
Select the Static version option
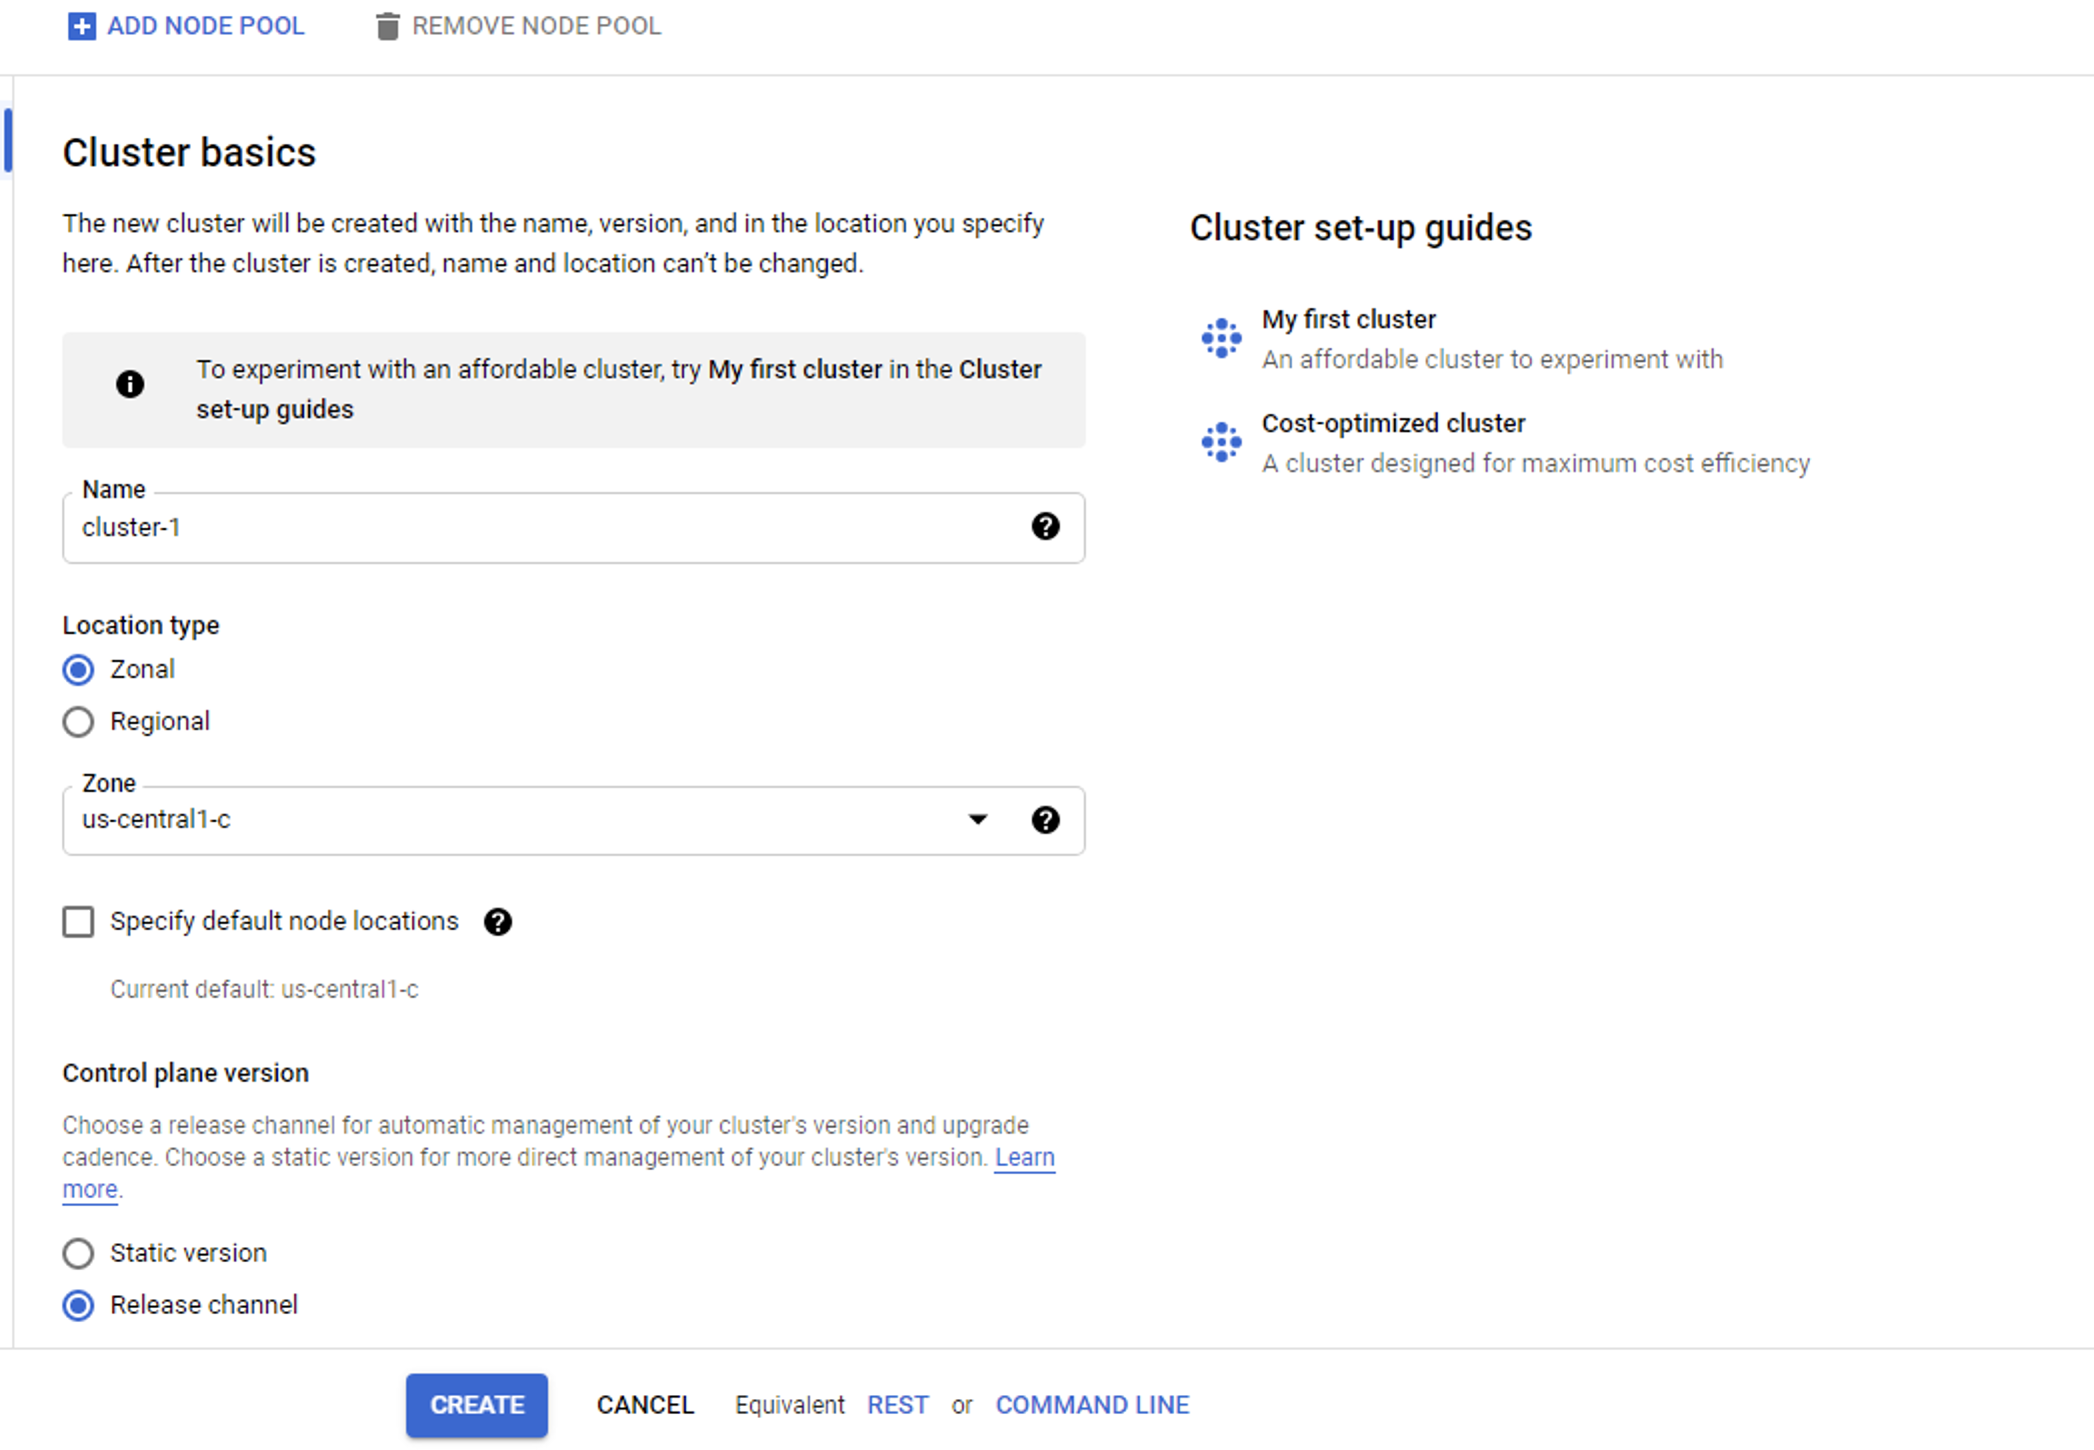[78, 1253]
